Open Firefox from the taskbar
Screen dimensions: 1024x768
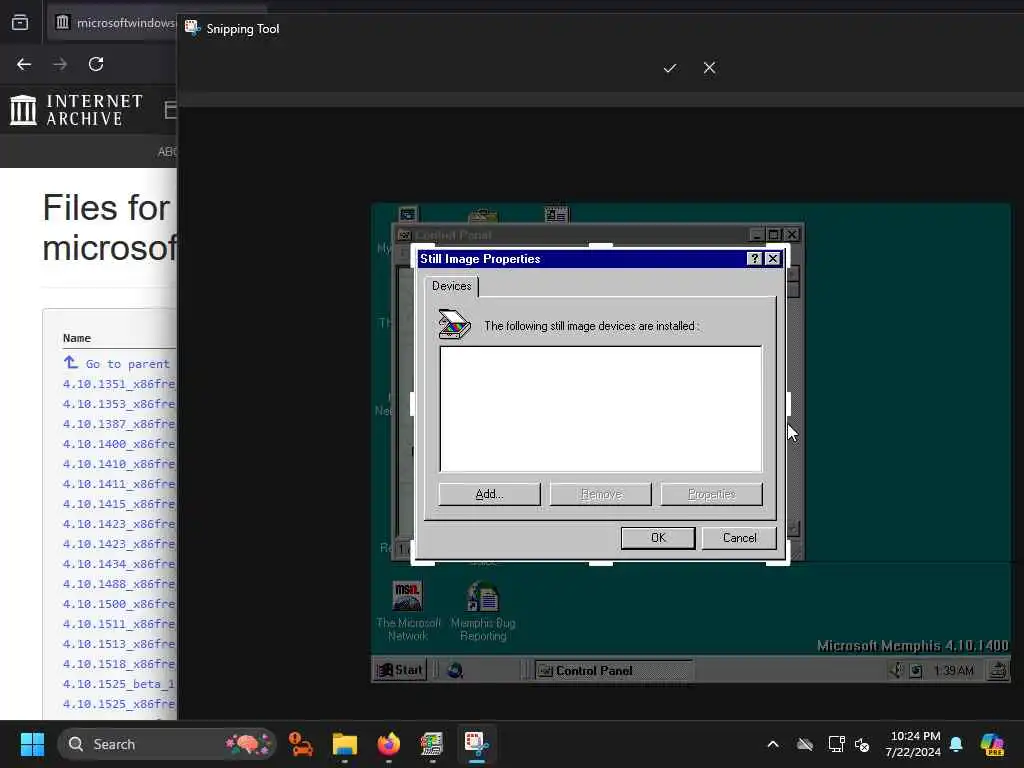pos(389,744)
